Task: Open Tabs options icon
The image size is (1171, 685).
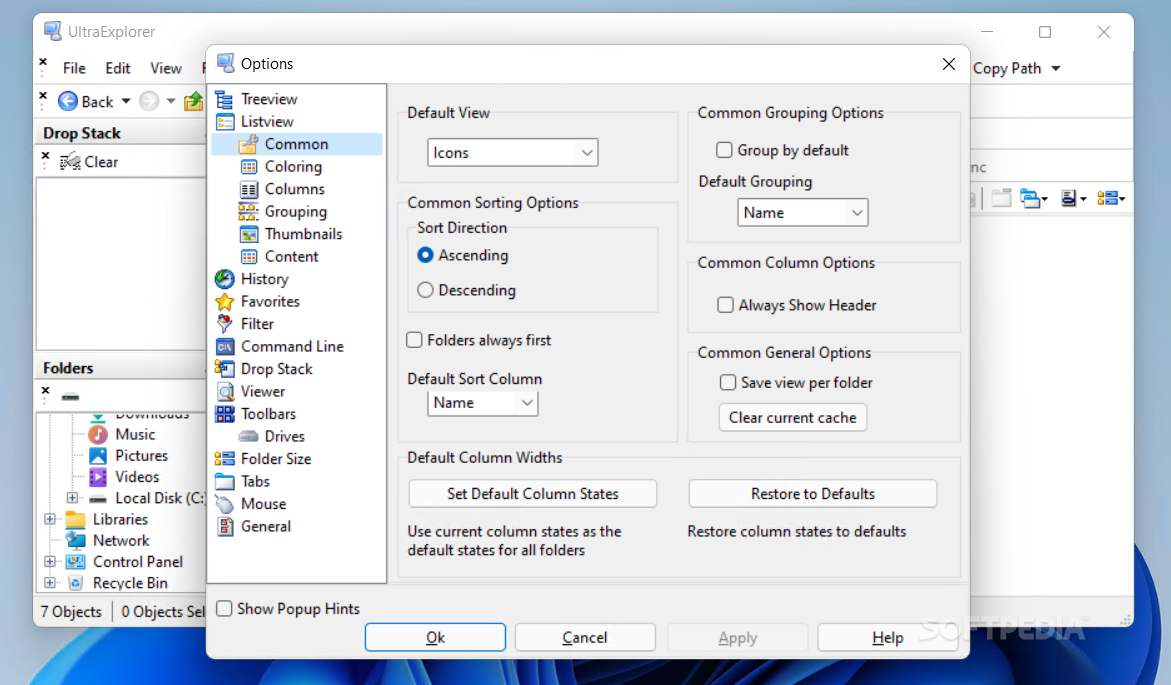Action: pos(225,481)
